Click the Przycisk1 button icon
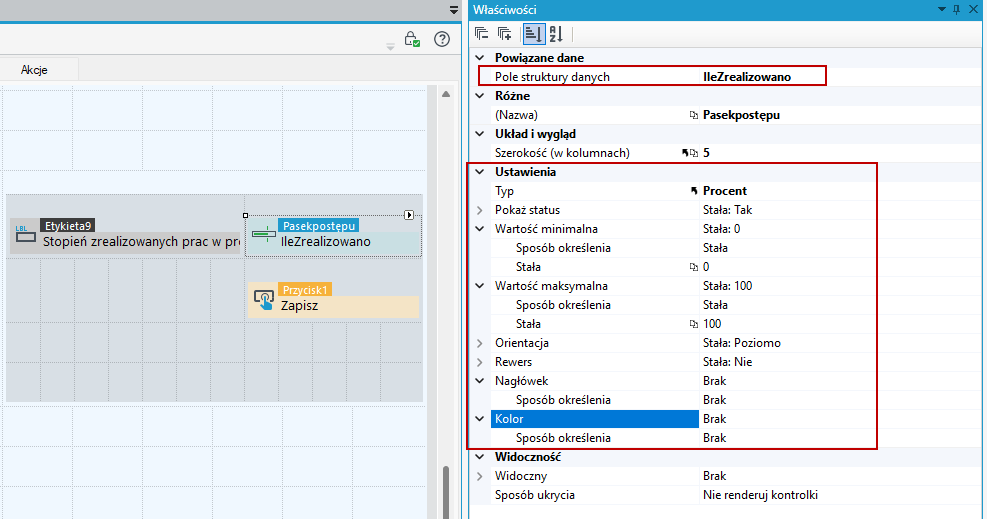 point(264,300)
